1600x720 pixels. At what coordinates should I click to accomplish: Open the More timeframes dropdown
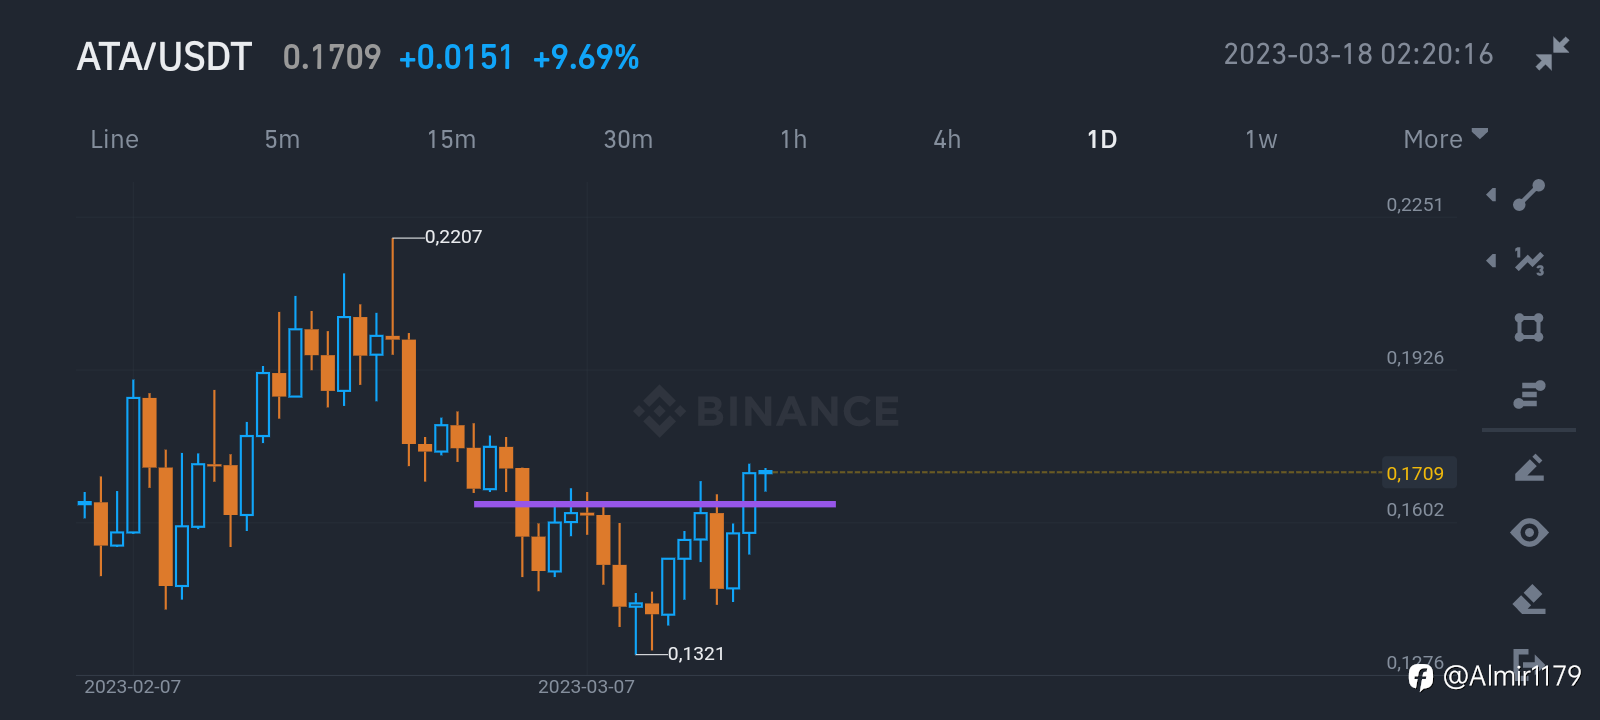tap(1444, 139)
